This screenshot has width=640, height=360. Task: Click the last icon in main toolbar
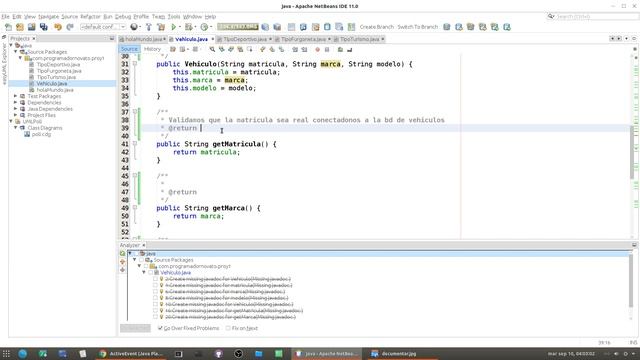[x=507, y=27]
